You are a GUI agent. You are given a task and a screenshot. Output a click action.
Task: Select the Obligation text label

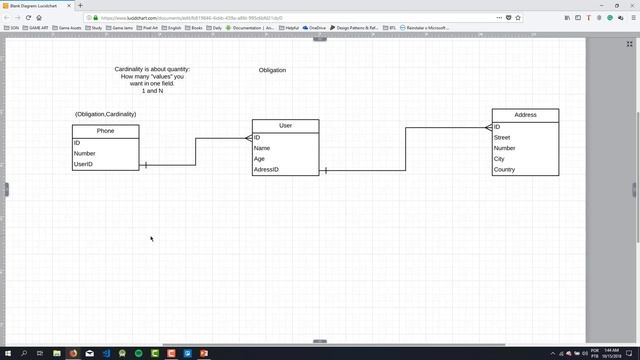click(x=272, y=70)
